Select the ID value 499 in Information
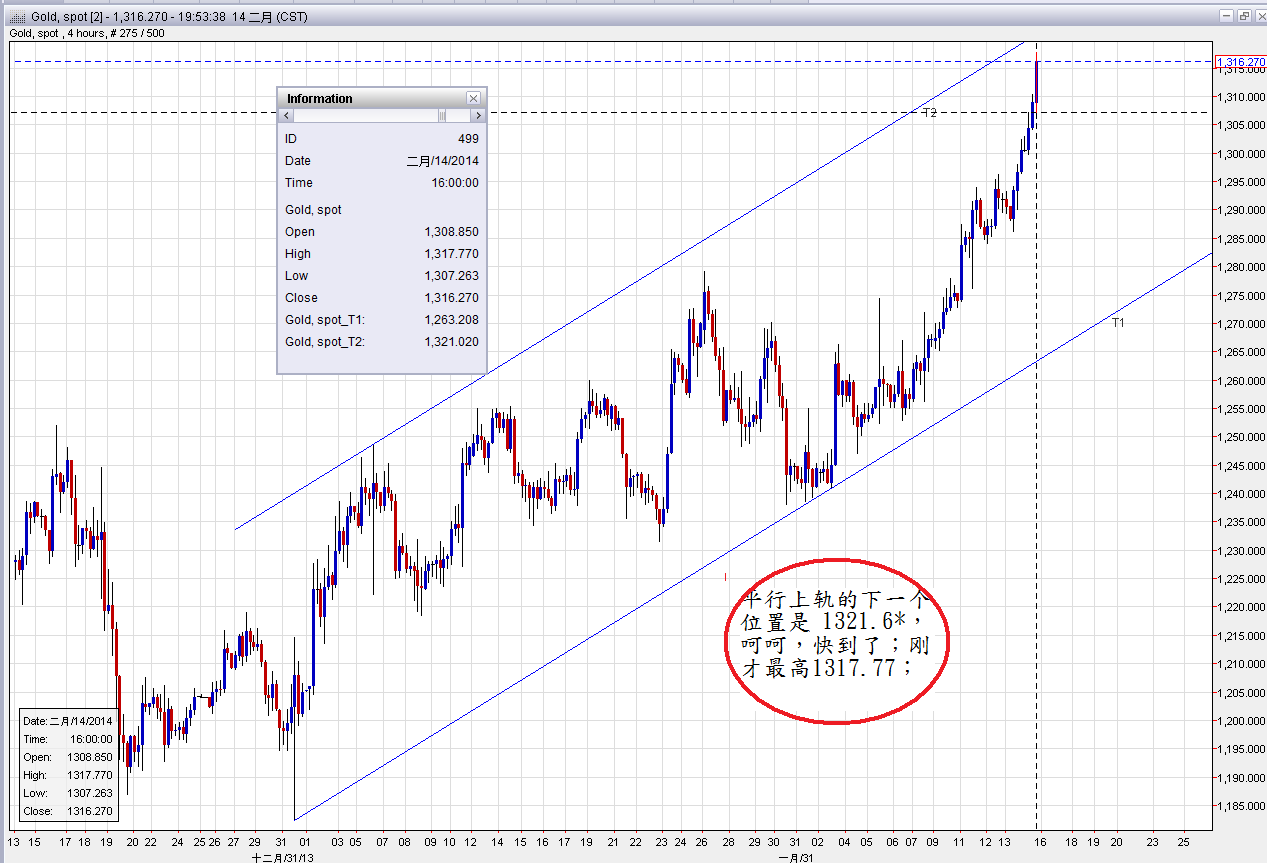 (x=468, y=139)
